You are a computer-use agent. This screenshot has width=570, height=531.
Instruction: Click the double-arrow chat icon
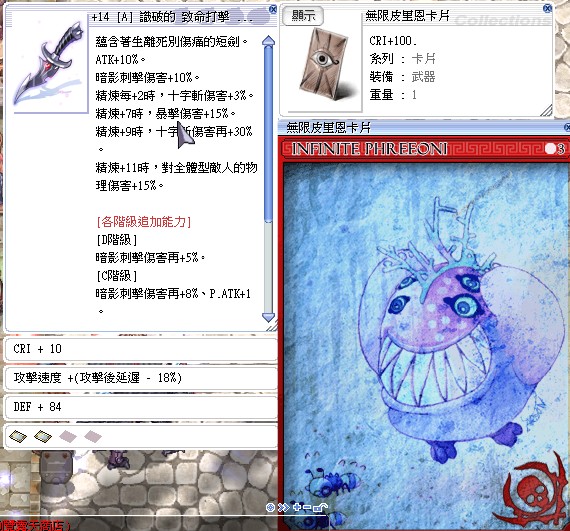(283, 507)
